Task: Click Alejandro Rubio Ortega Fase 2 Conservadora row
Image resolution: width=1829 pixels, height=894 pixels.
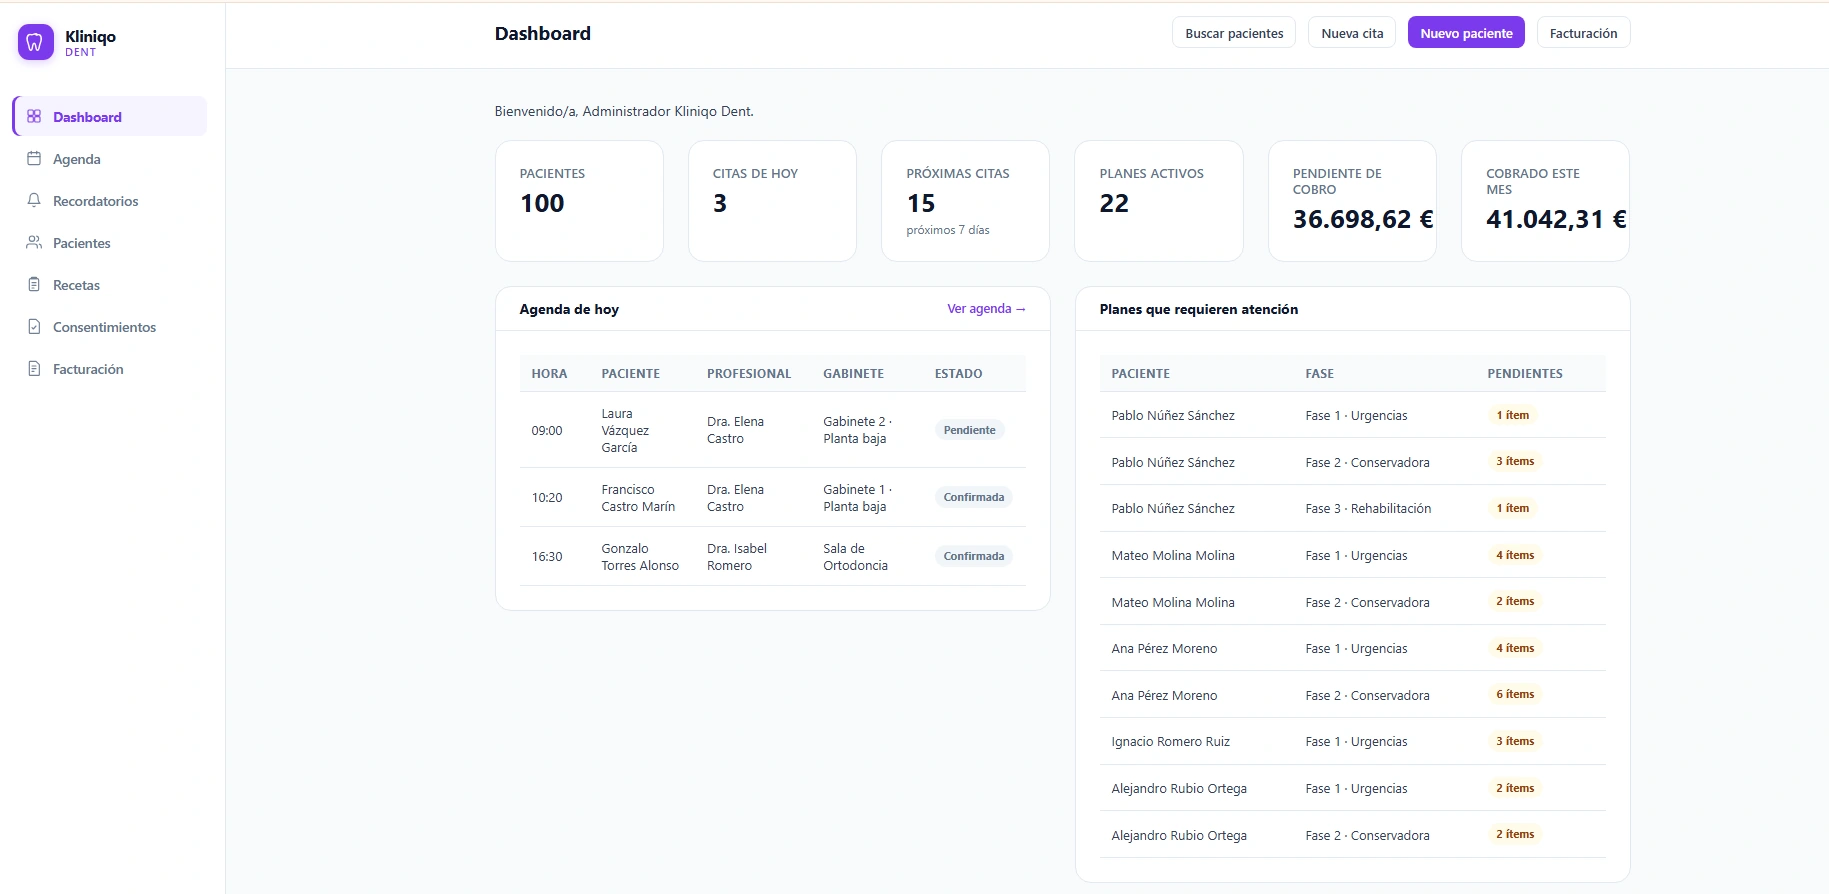Action: point(1353,835)
